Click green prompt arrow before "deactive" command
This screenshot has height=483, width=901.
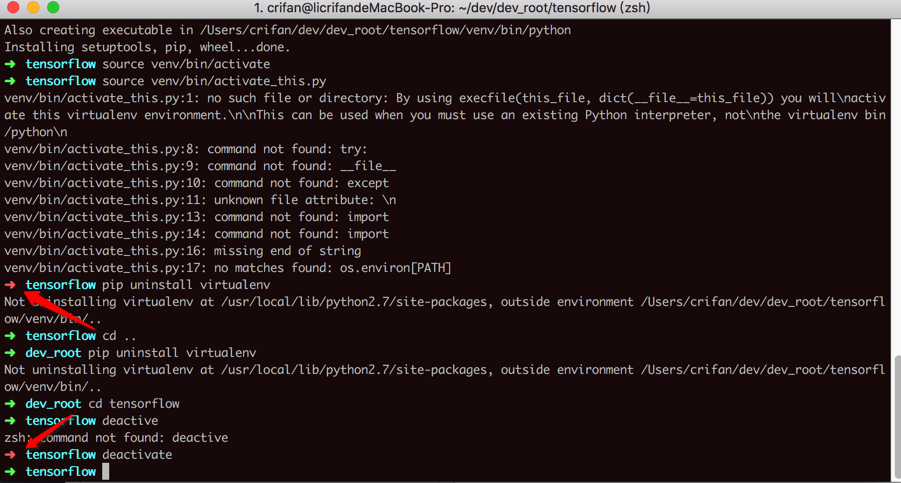pos(11,421)
